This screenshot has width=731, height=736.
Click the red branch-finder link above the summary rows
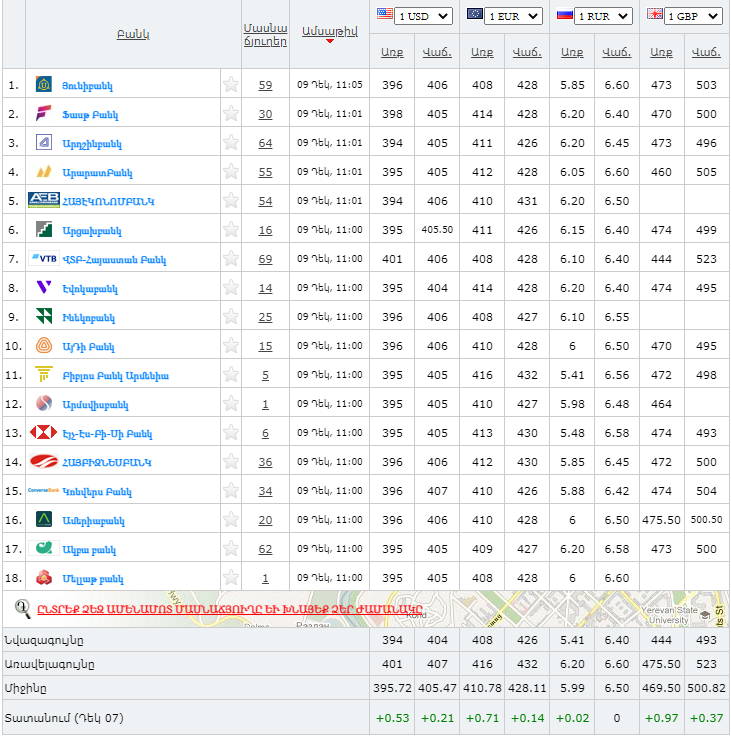(x=230, y=609)
